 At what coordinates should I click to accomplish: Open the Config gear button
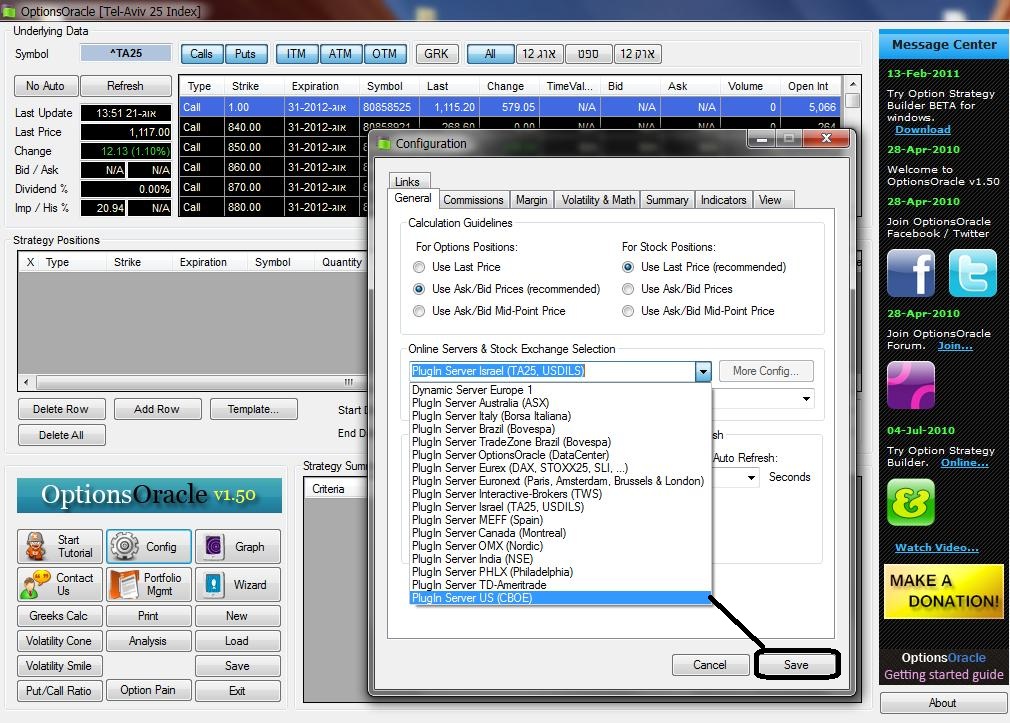(x=148, y=547)
